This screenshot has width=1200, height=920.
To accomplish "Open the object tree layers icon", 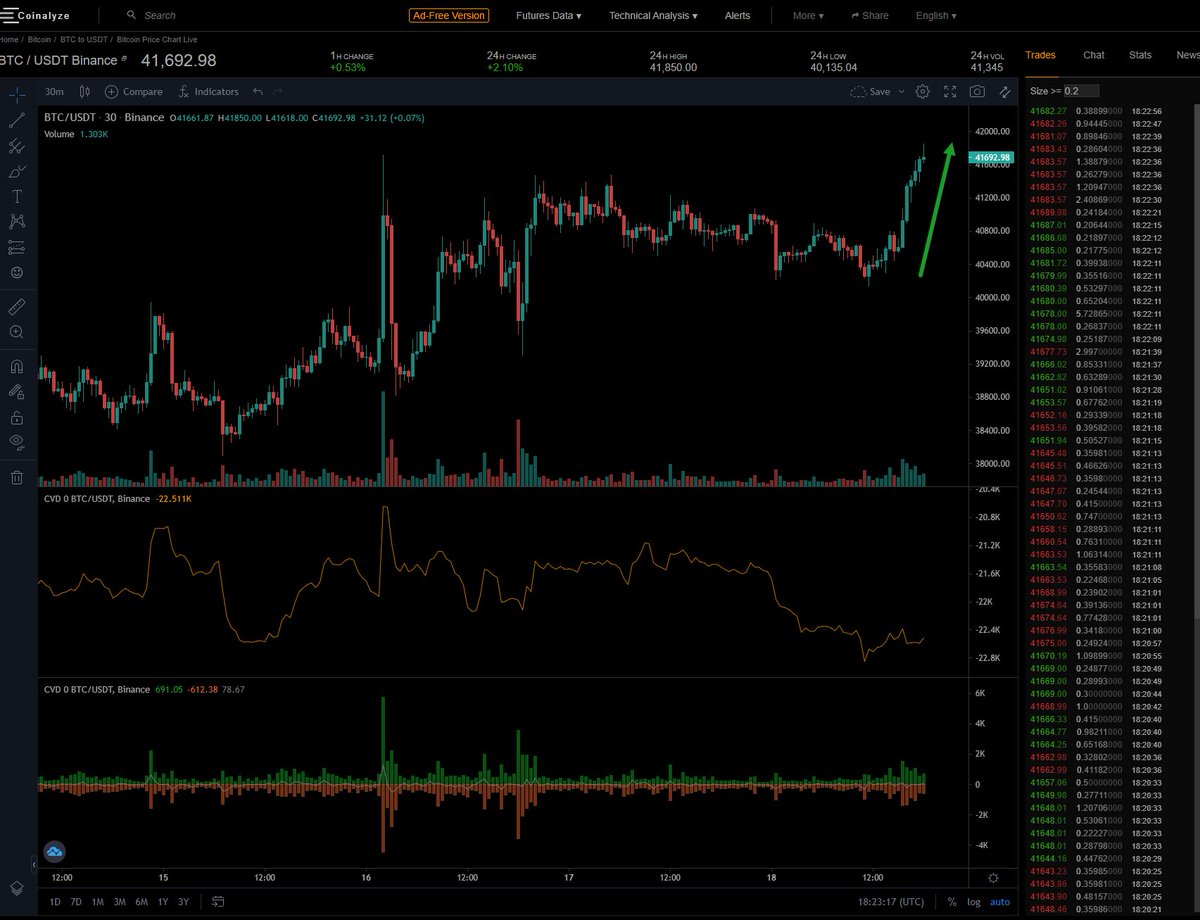I will 17,888.
